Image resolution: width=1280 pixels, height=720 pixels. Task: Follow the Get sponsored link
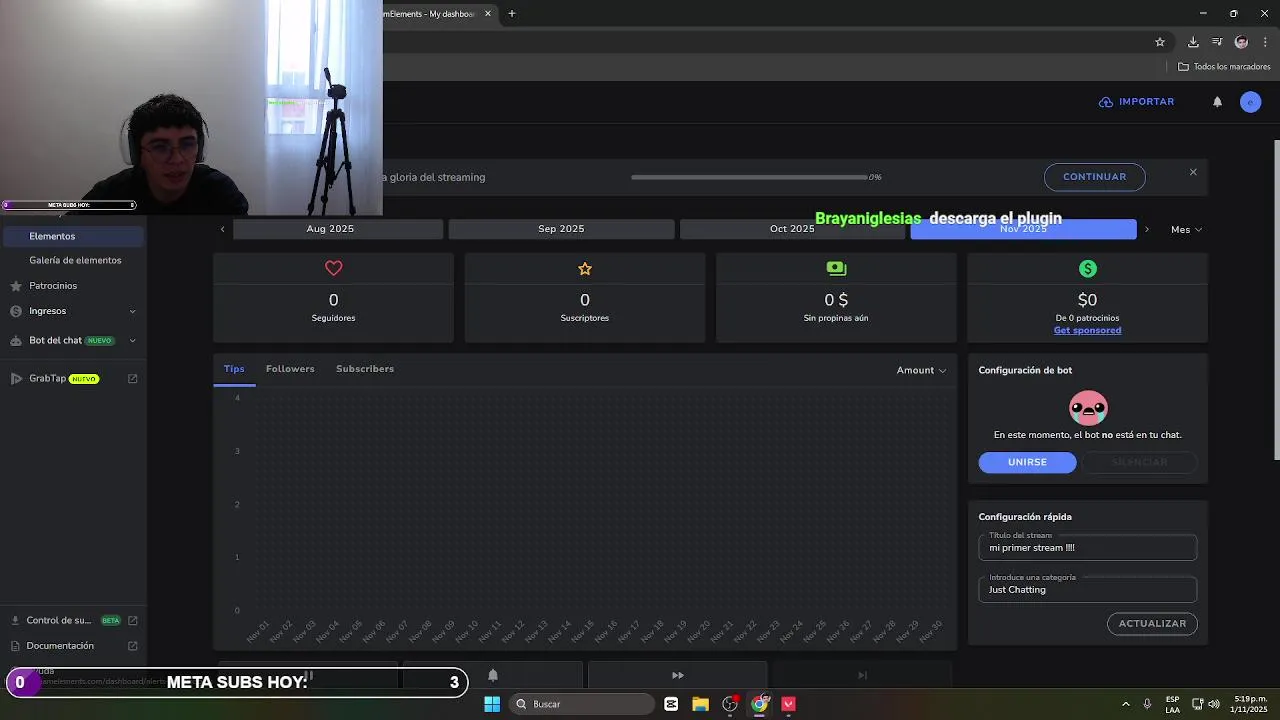(1087, 330)
